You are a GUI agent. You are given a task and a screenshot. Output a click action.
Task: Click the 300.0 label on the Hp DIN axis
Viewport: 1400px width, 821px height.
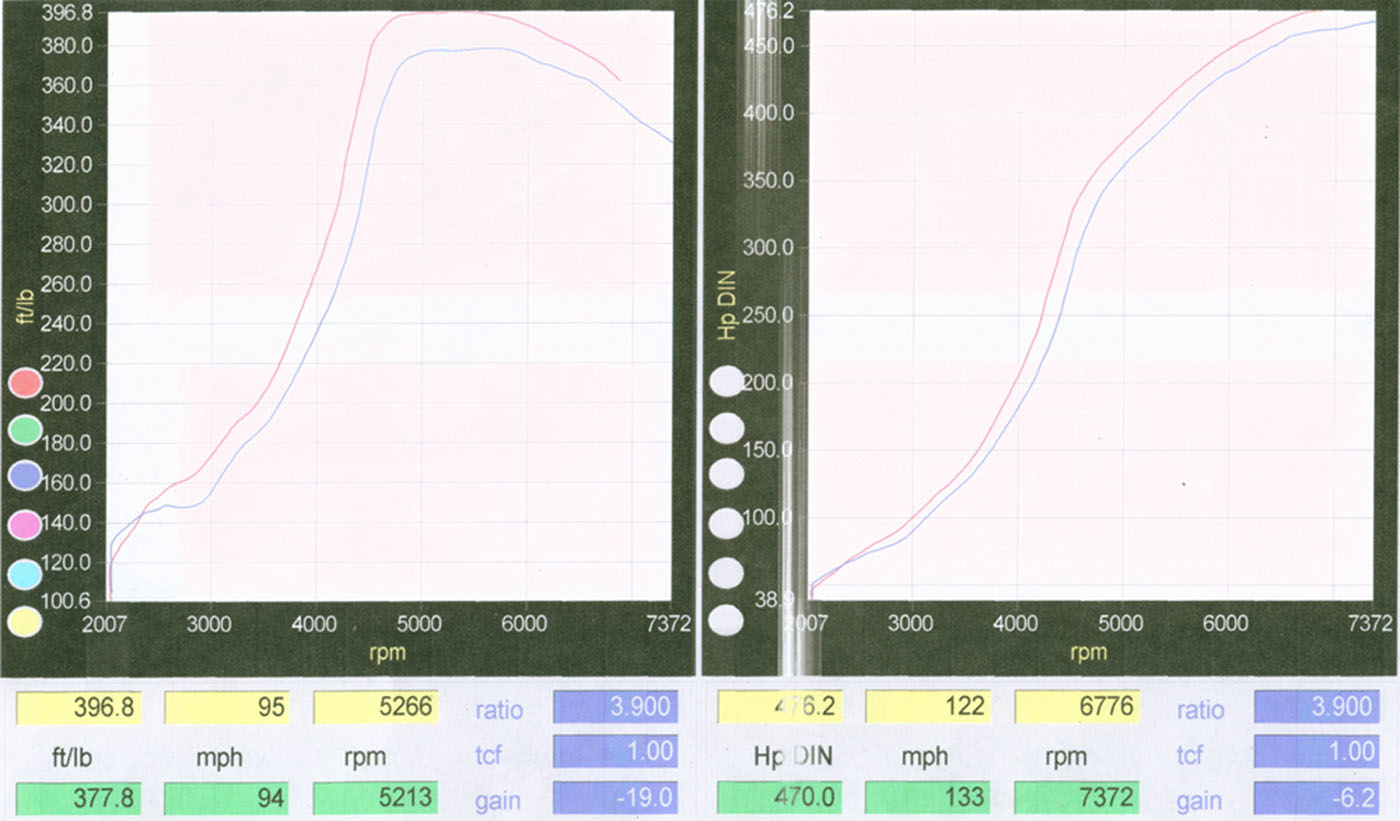click(x=768, y=248)
